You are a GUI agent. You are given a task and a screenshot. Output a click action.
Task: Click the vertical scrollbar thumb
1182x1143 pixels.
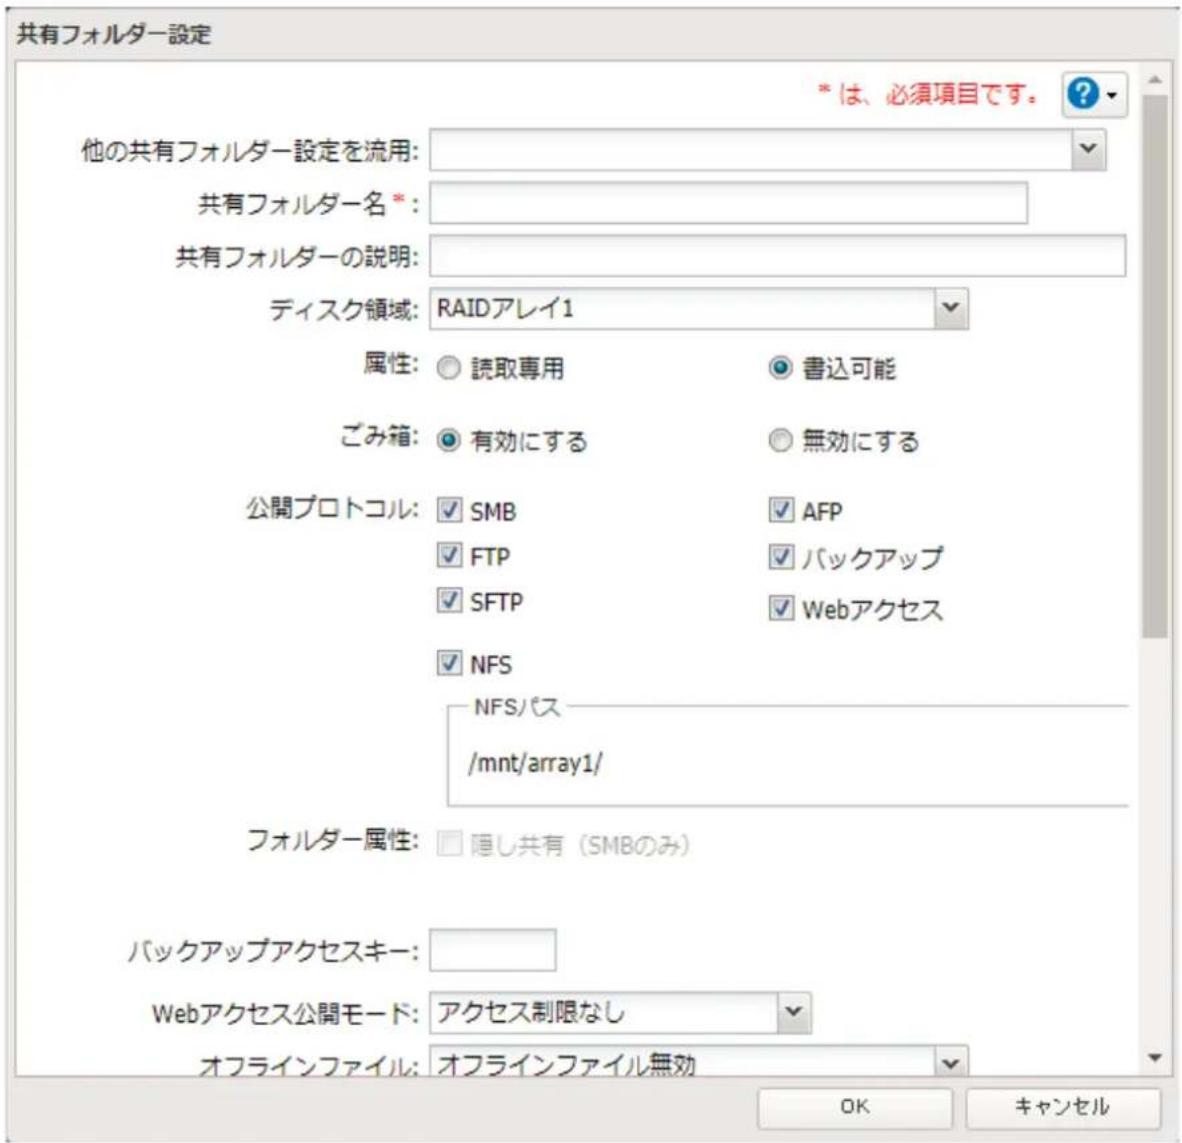pos(1154,366)
